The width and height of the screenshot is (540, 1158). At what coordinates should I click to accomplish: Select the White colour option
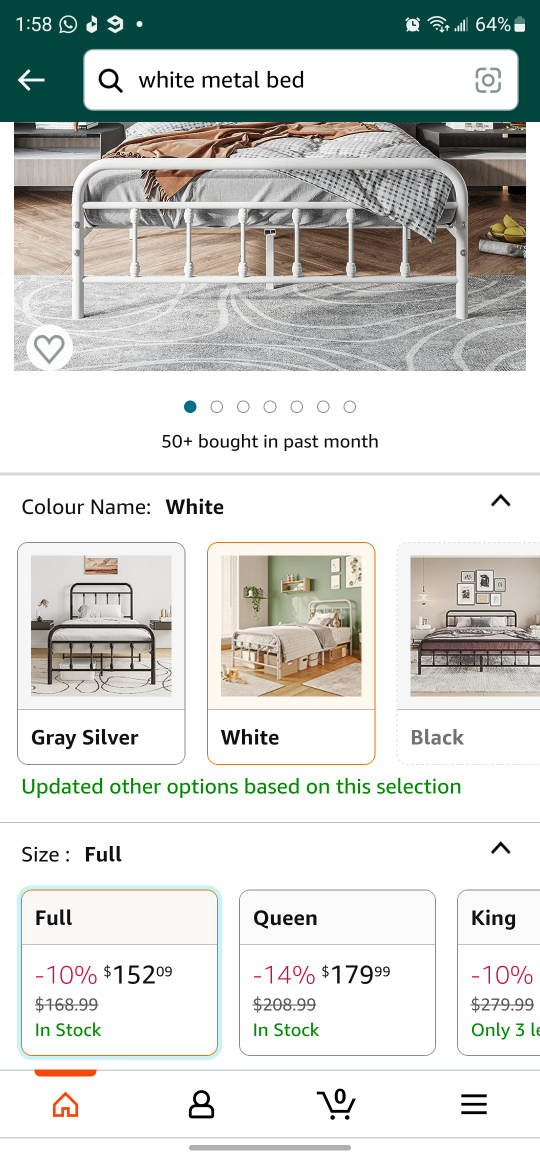291,654
